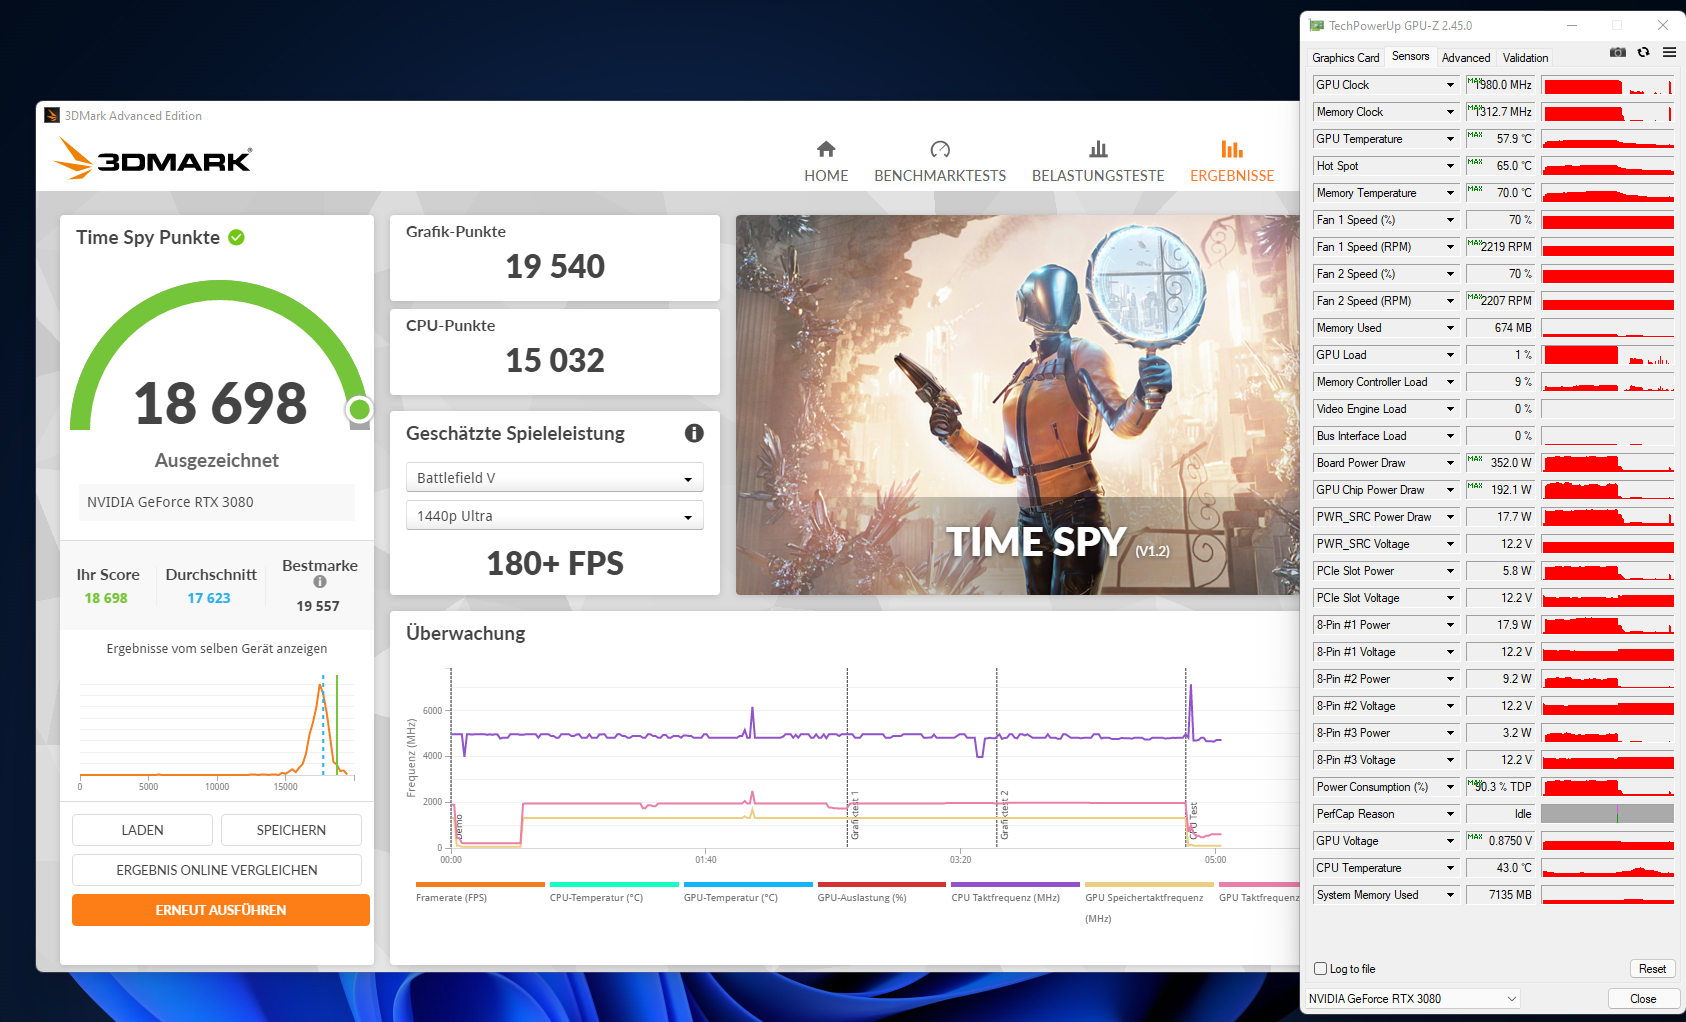Screen dimensions: 1686x1022
Task: Click the green gauge score indicator knob
Action: pyautogui.click(x=360, y=409)
